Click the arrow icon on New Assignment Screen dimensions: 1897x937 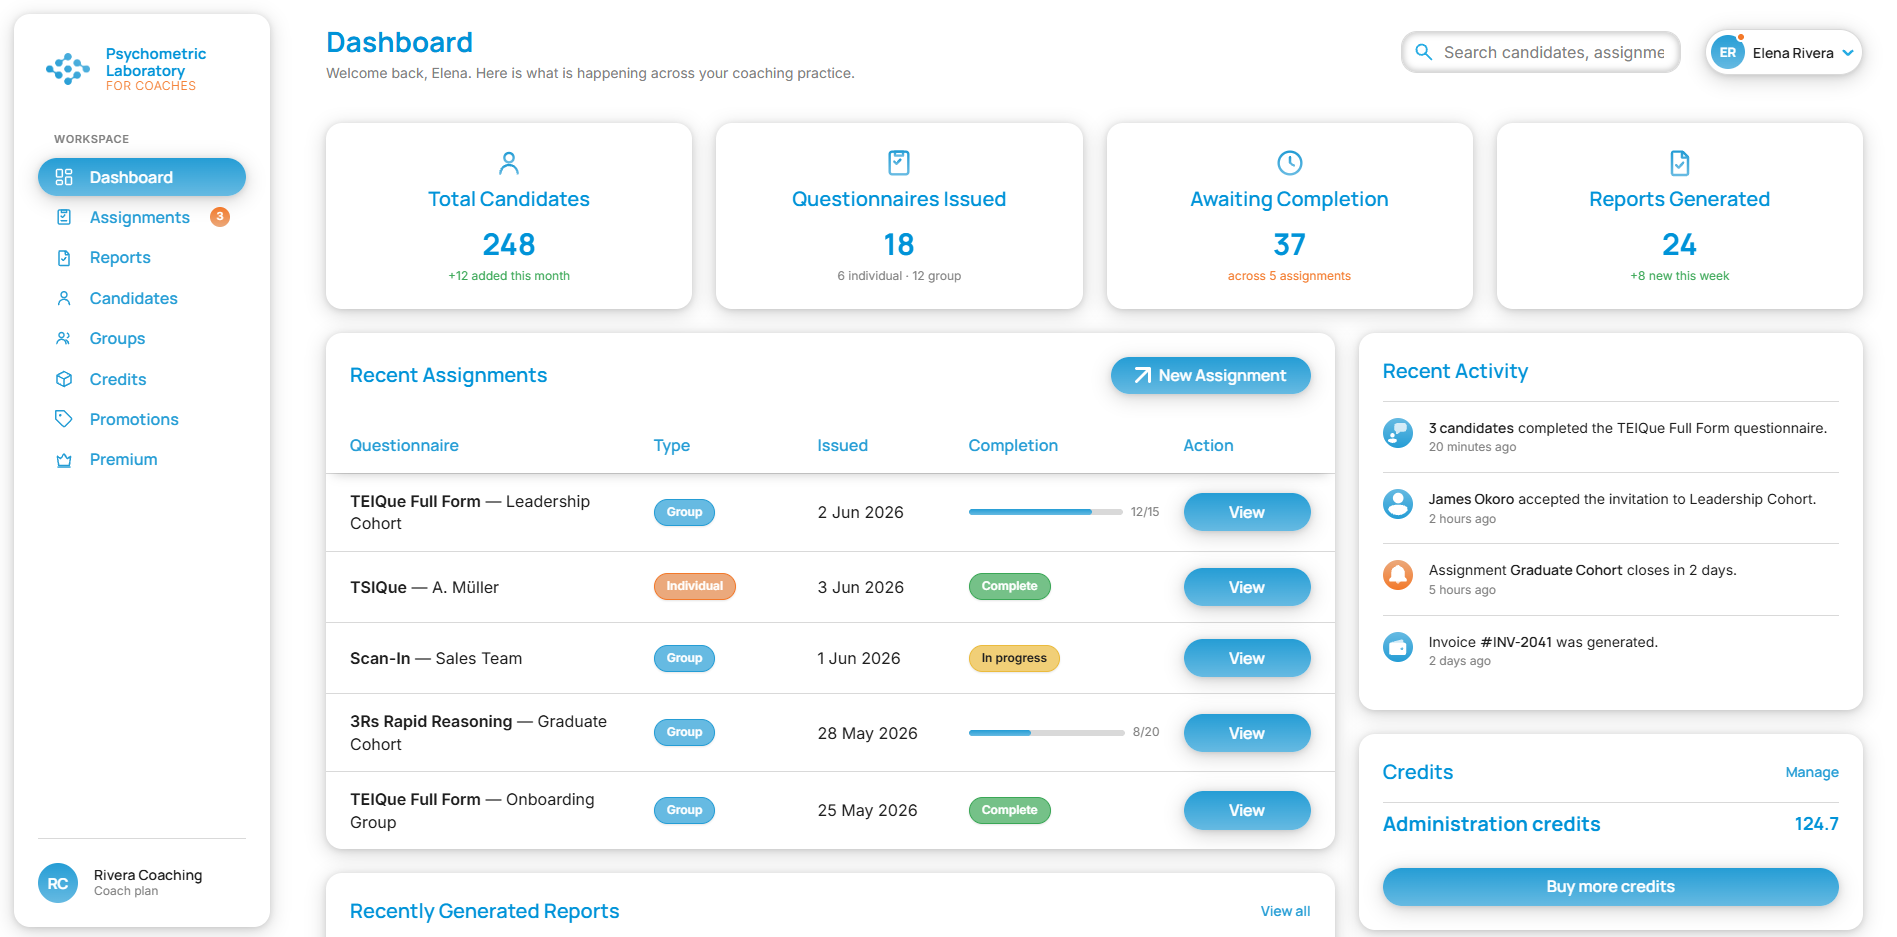(1142, 375)
